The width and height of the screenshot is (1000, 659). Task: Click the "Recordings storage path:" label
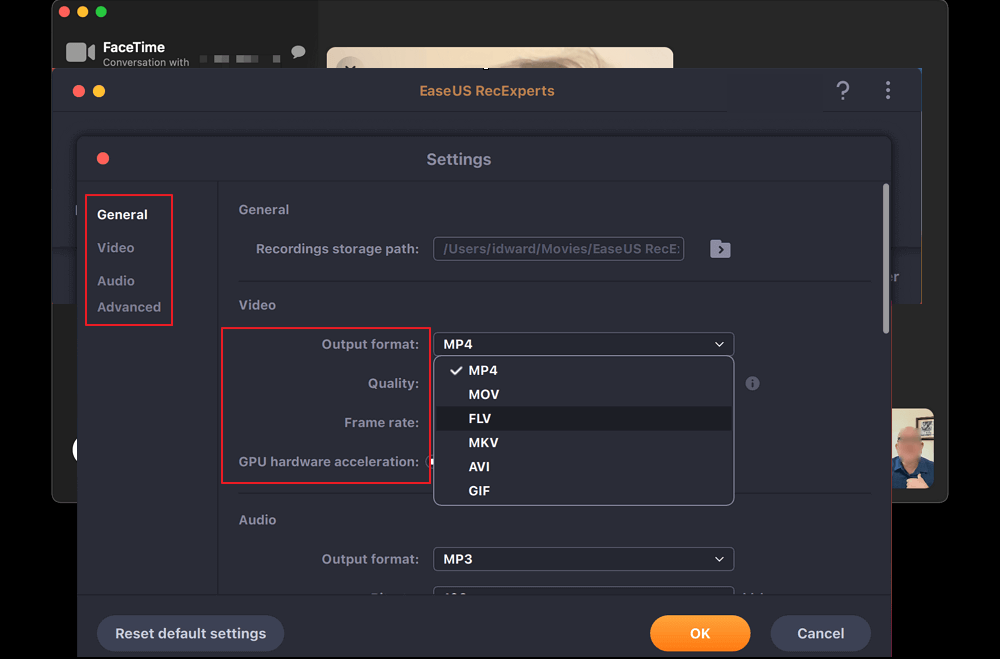337,249
